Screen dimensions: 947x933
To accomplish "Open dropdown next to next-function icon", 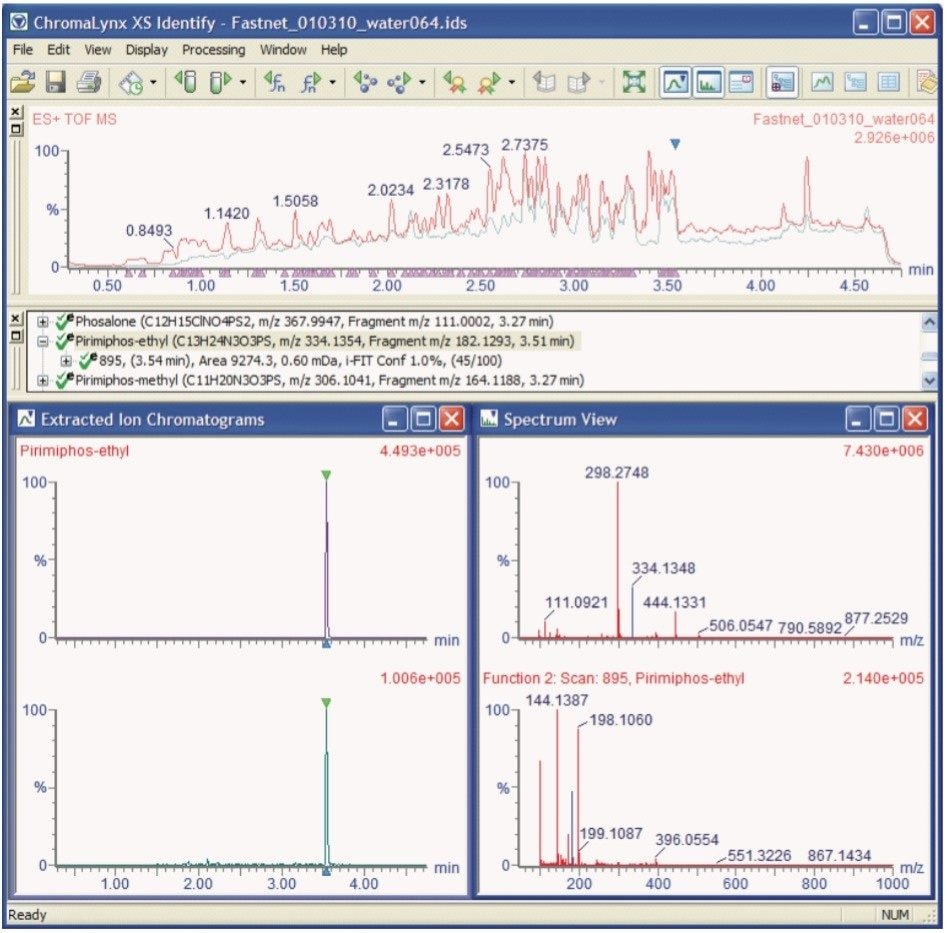I will click(x=332, y=82).
